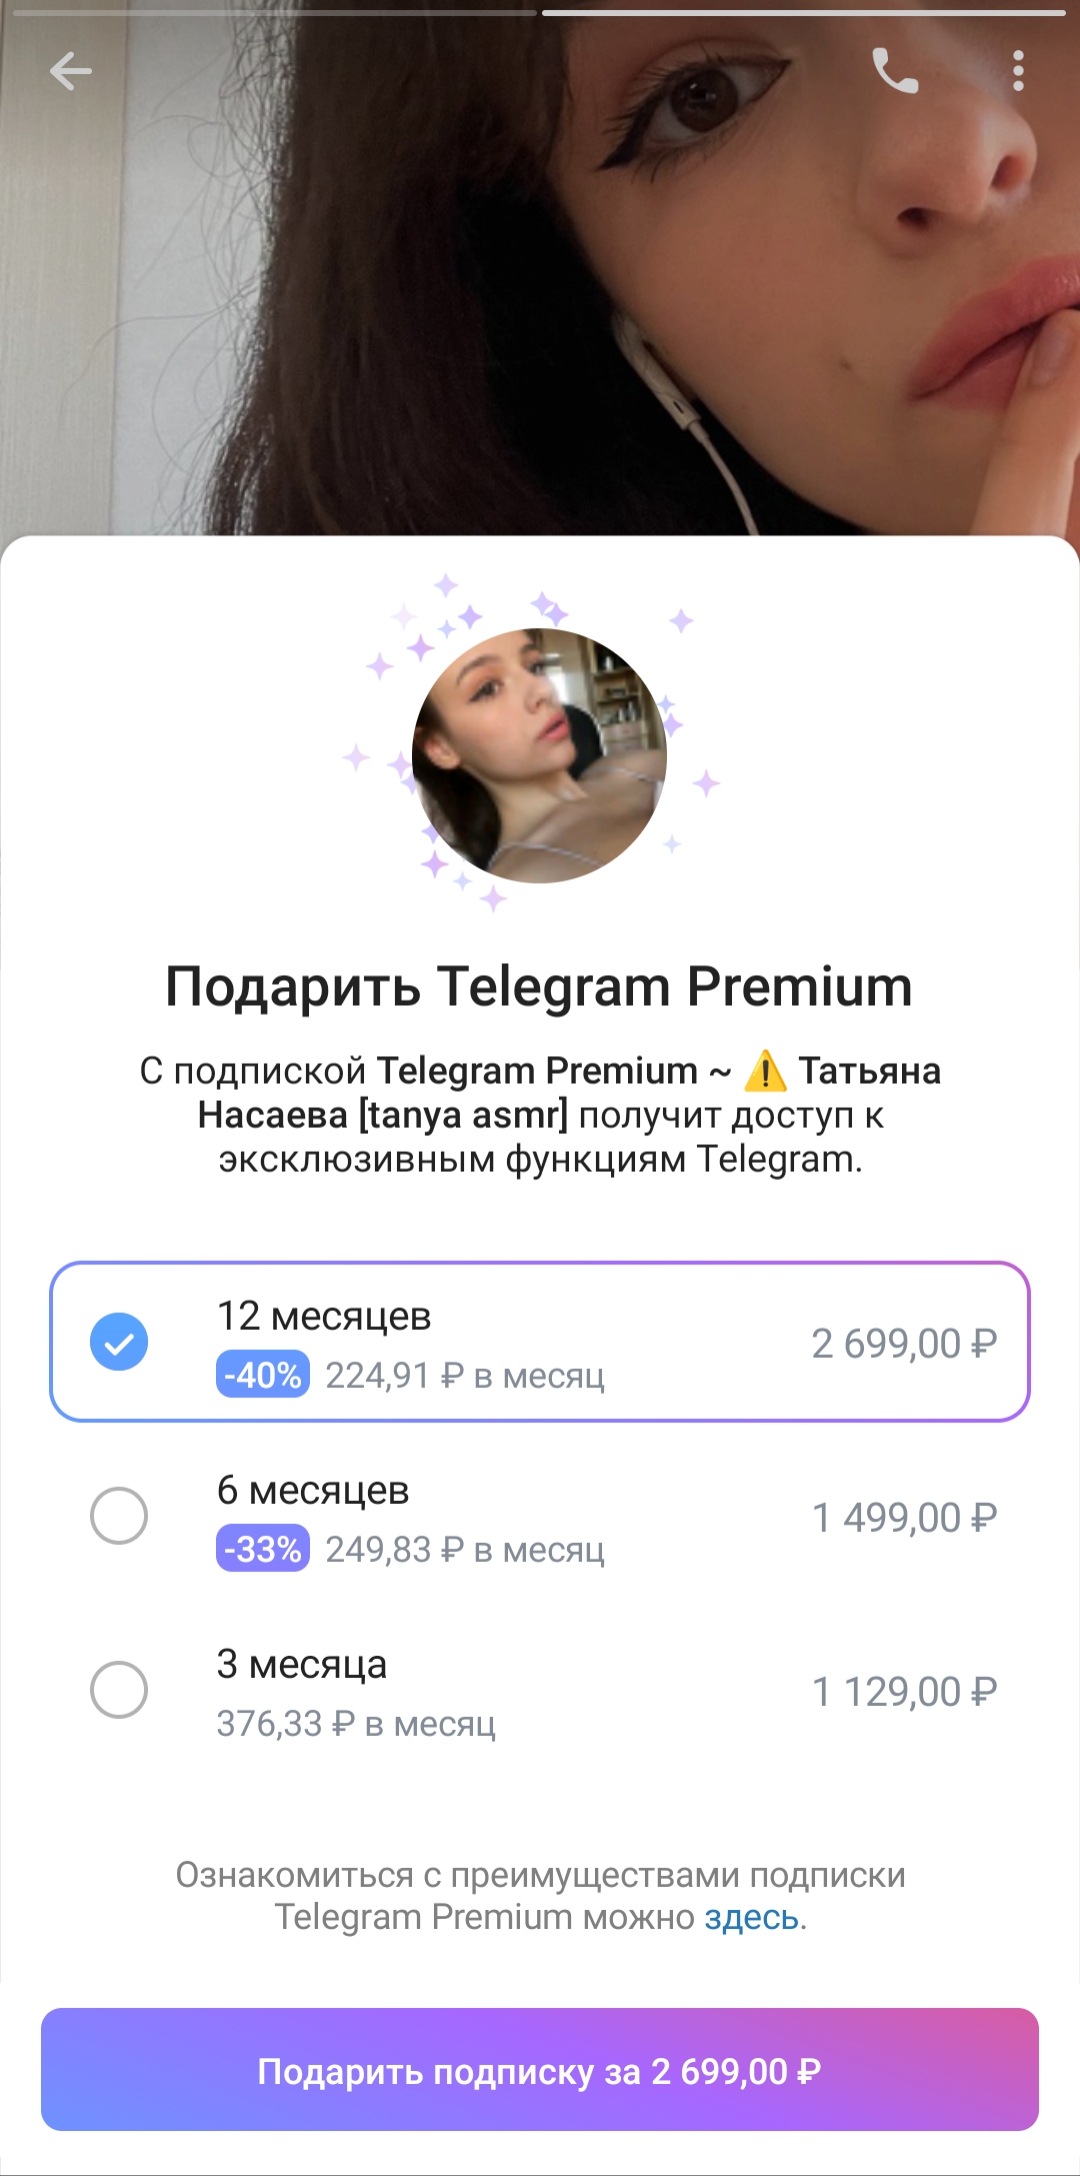Image resolution: width=1080 pixels, height=2176 pixels.
Task: Click the 1 499,00 ₽ price label
Action: pyautogui.click(x=904, y=1517)
